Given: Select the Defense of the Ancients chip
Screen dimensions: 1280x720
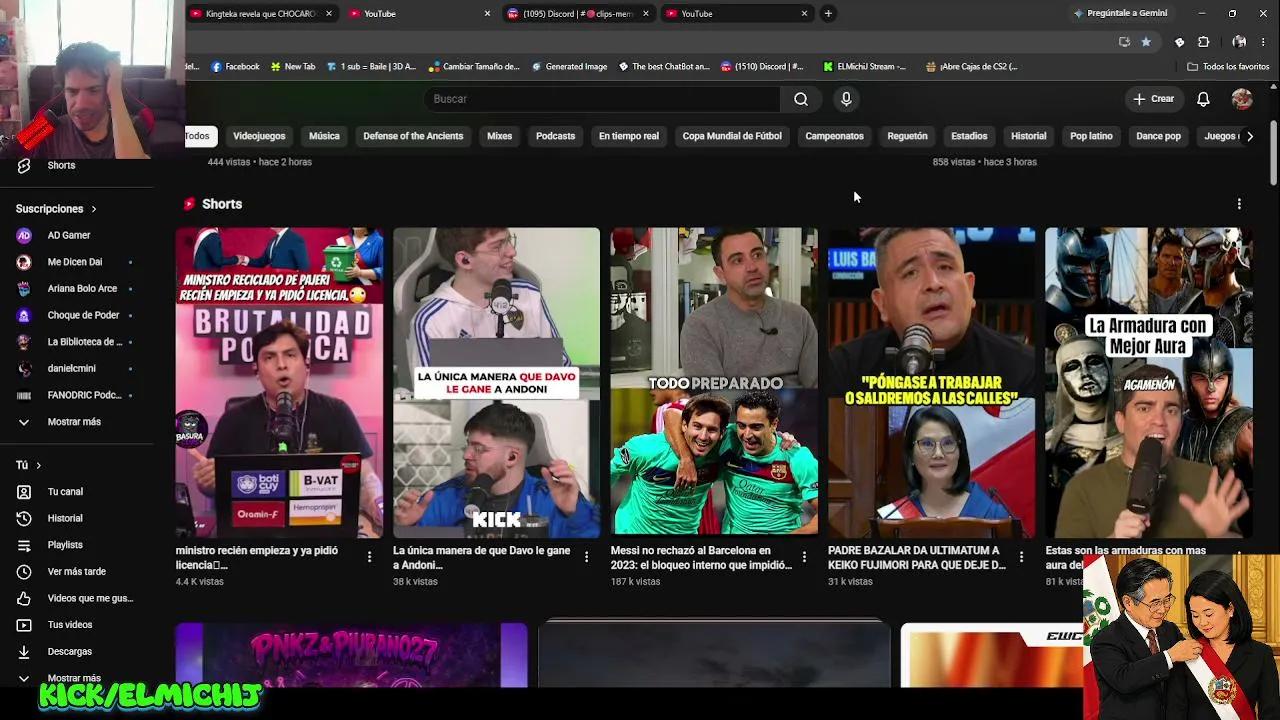Looking at the screenshot, I should point(413,136).
